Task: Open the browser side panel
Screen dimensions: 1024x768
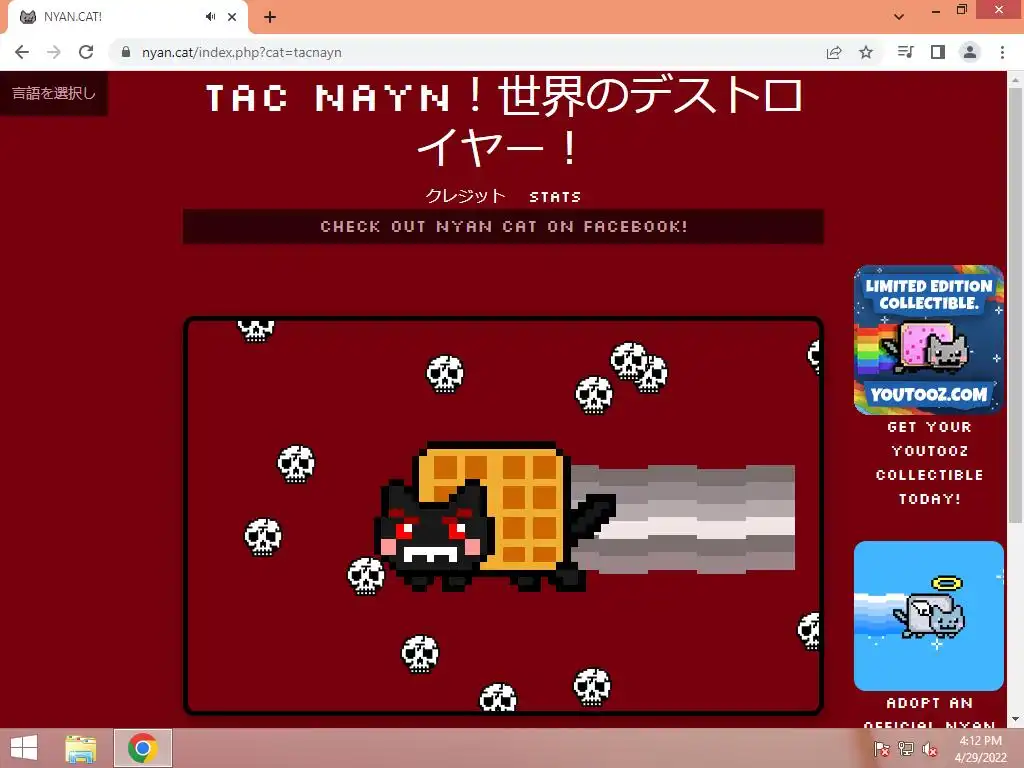Action: 938,52
